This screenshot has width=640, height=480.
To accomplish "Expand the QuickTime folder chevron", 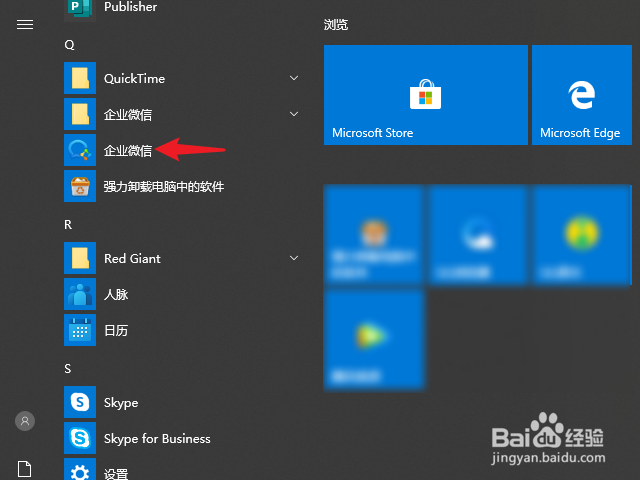I will tap(294, 78).
